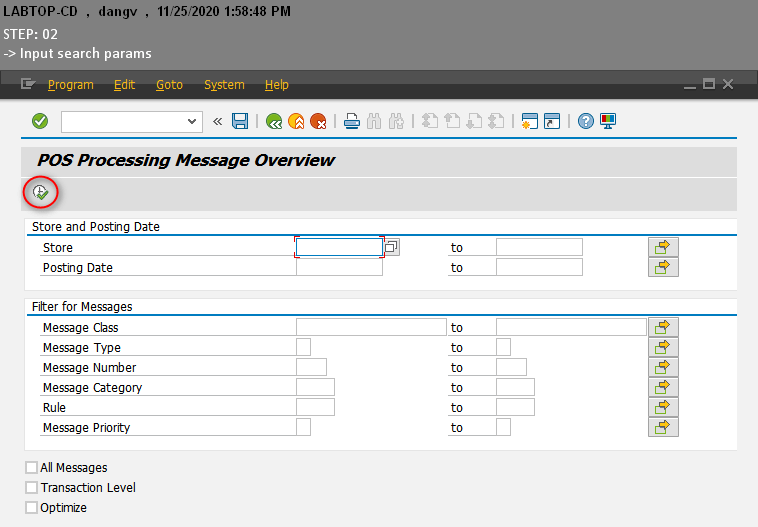Screen dimensions: 758x527
Task: Open Store field value help button
Action: (x=392, y=247)
